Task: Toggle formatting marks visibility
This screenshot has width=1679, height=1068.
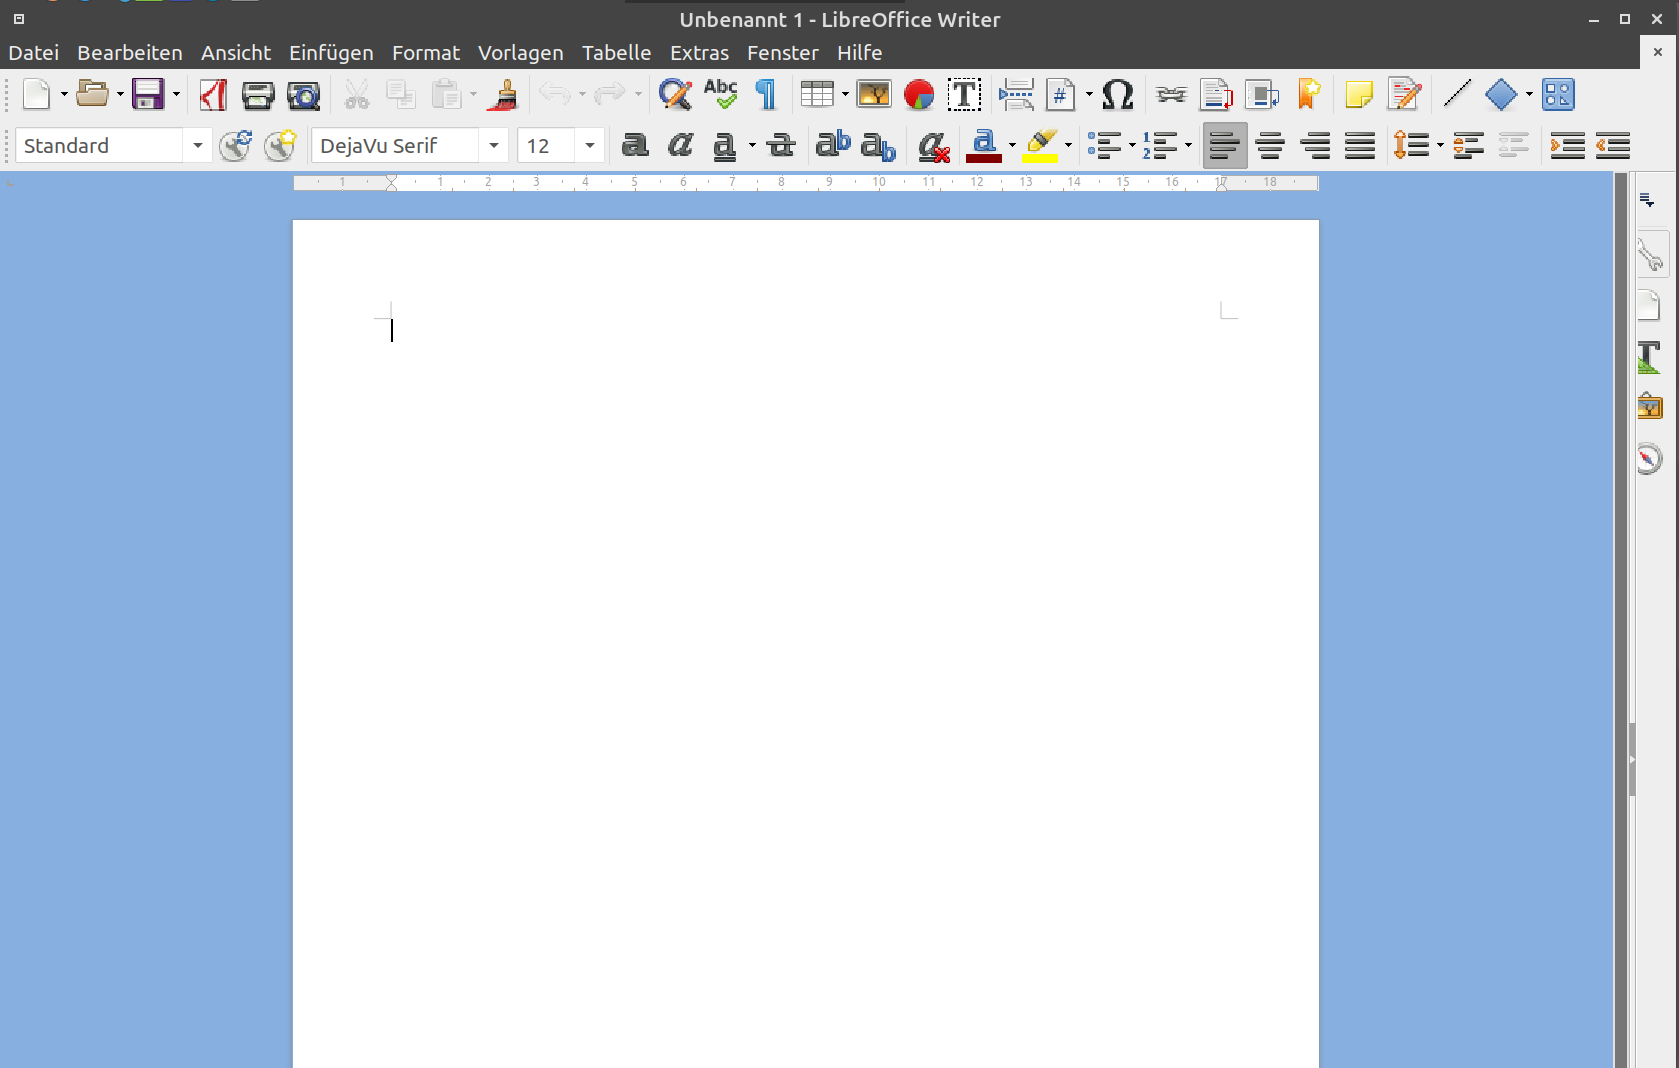Action: [x=765, y=95]
